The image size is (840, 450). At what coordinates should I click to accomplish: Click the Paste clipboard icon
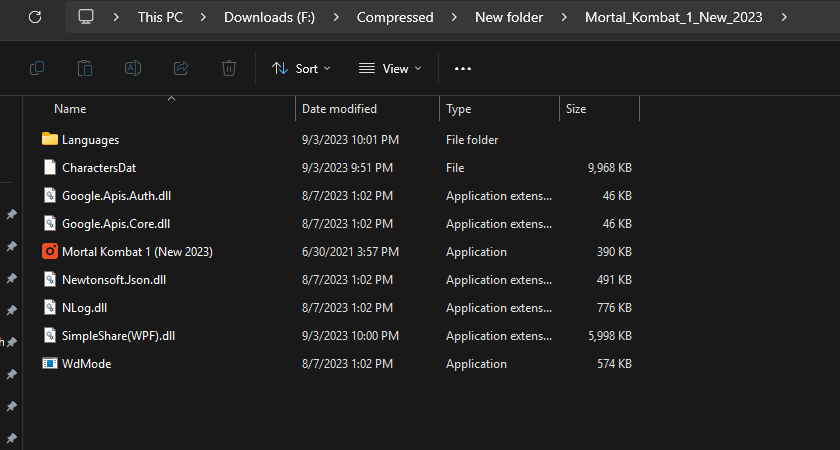(x=85, y=68)
